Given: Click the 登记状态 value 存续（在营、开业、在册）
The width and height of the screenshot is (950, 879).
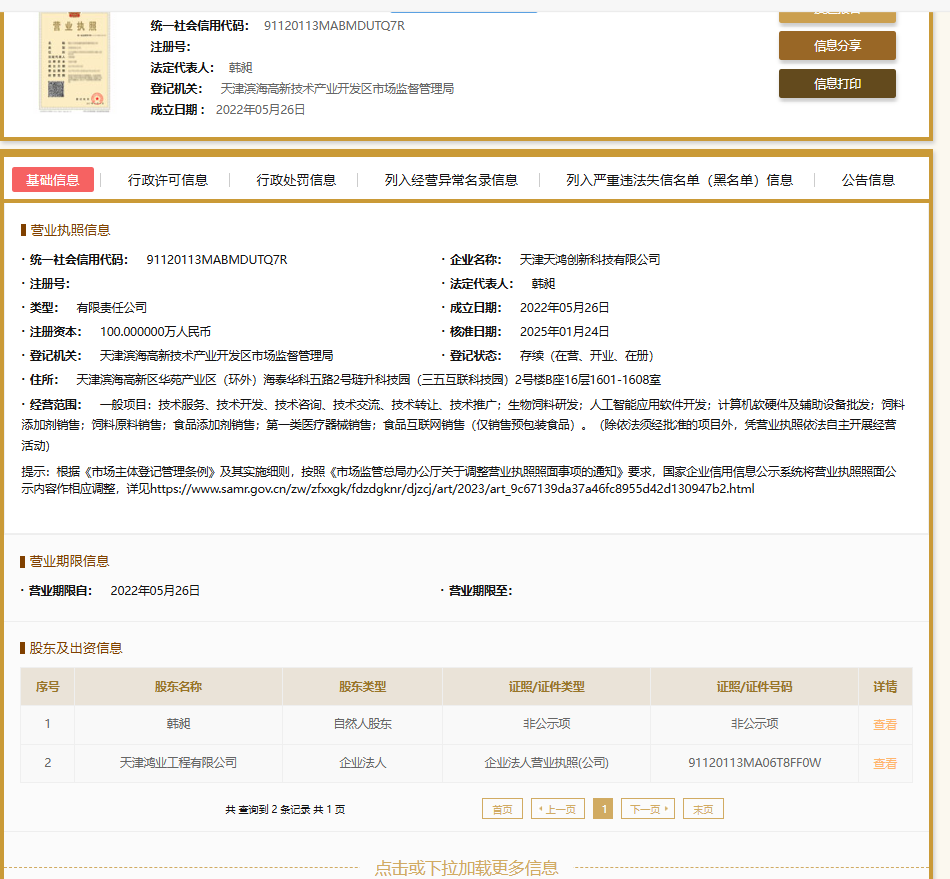Looking at the screenshot, I should [586, 356].
